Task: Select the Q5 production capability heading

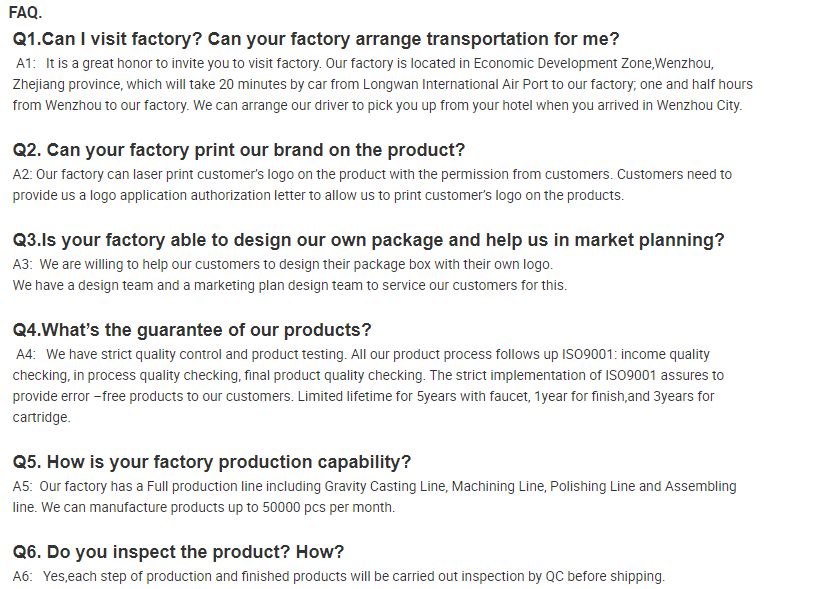Action: pyautogui.click(x=212, y=462)
